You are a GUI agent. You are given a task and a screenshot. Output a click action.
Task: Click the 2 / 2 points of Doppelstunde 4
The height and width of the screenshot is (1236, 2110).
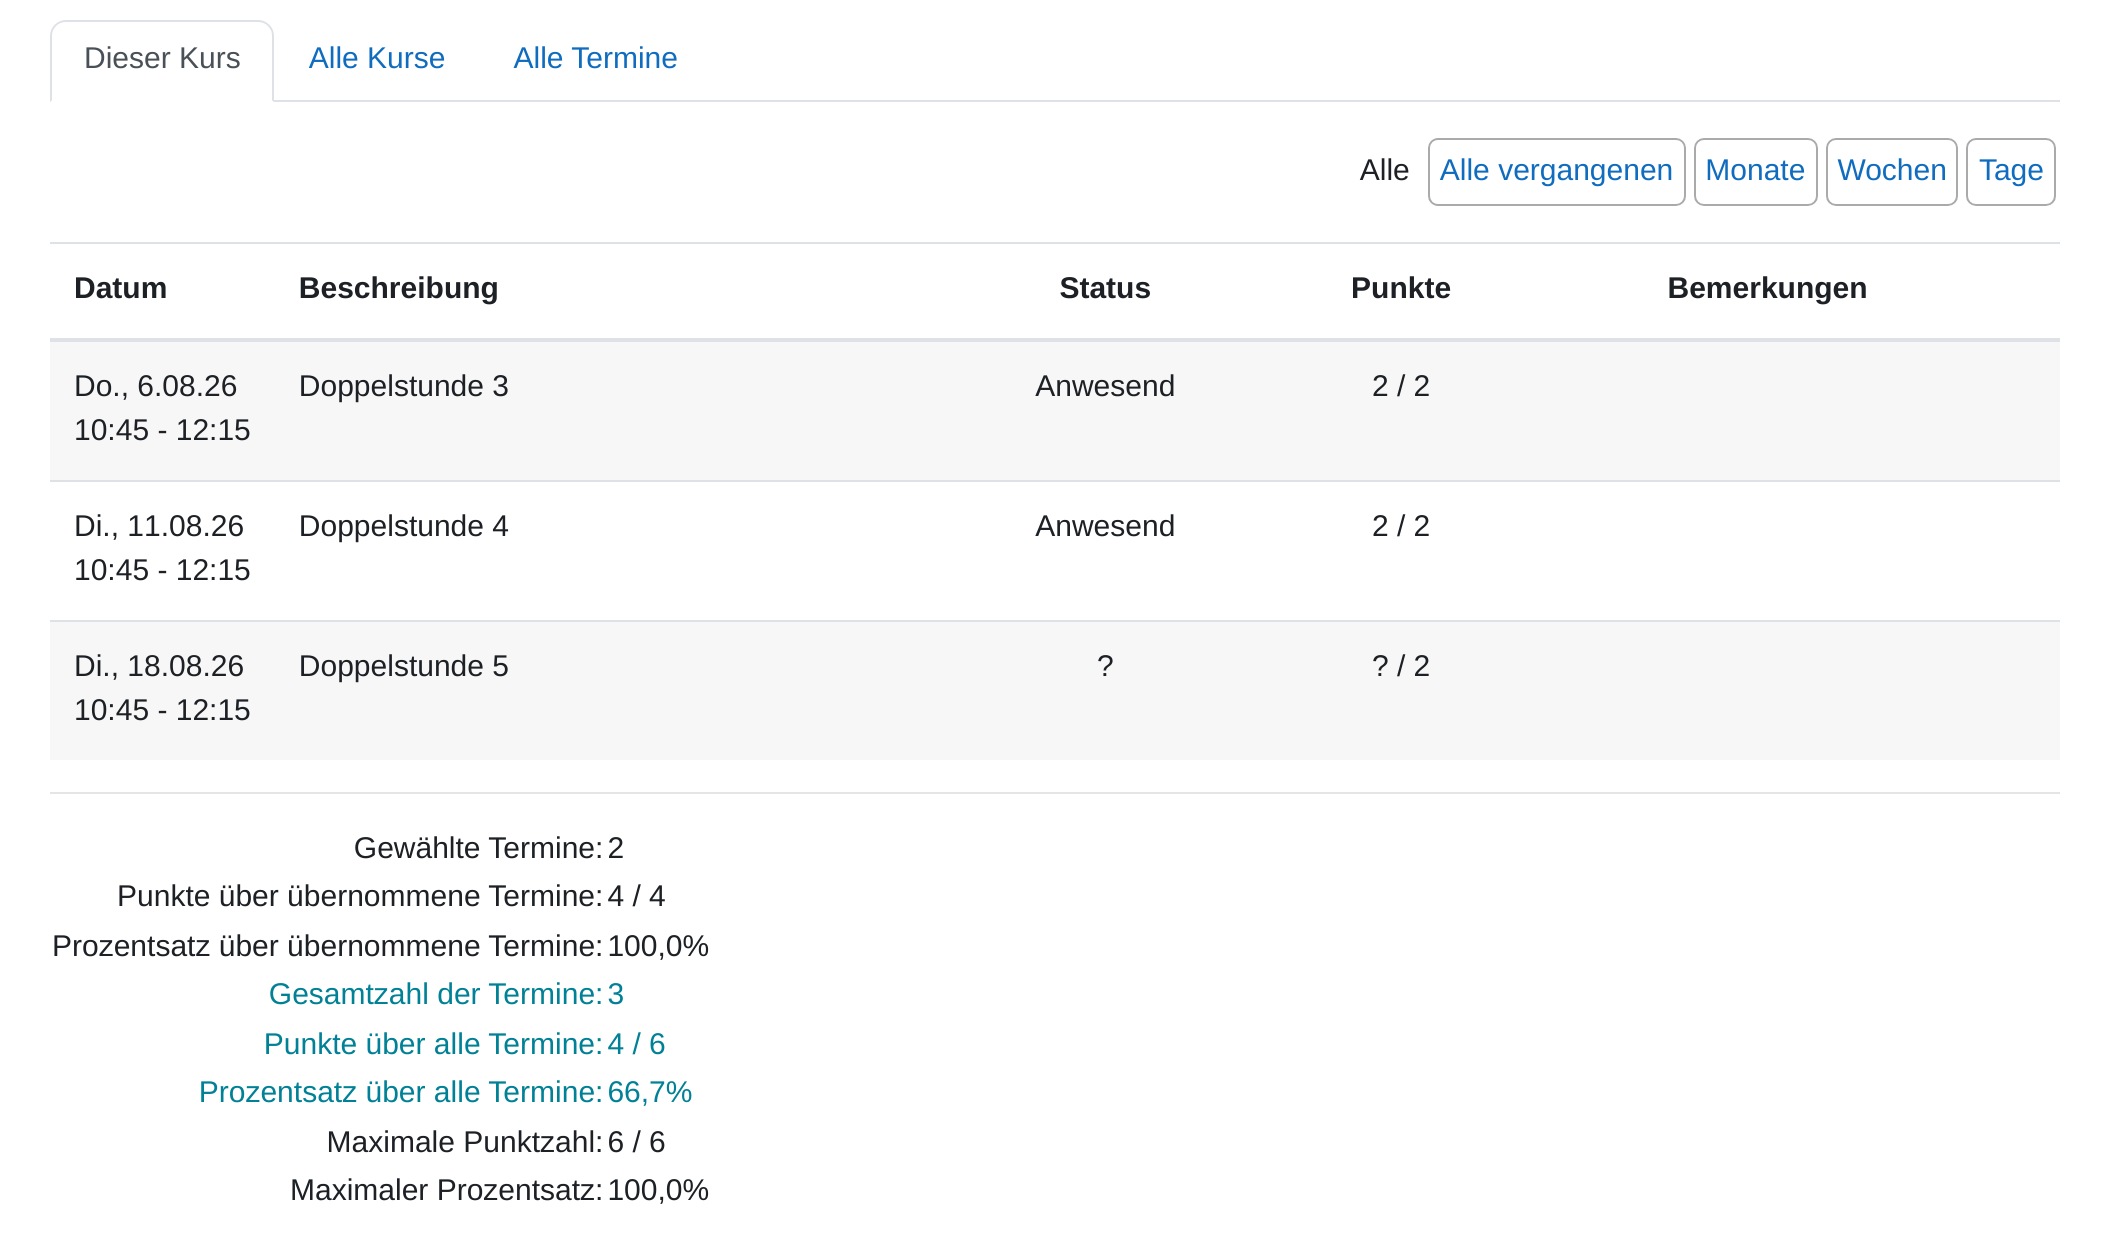(1400, 526)
